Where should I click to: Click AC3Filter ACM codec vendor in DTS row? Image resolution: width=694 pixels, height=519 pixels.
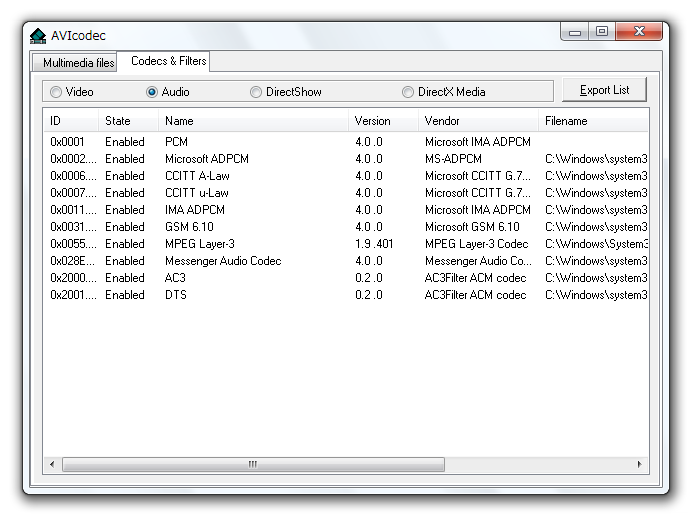[x=475, y=295]
